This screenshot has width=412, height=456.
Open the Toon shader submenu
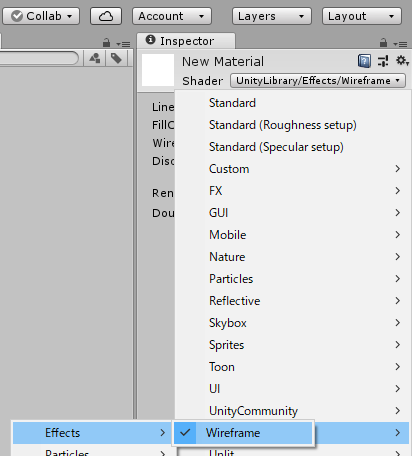pyautogui.click(x=292, y=367)
